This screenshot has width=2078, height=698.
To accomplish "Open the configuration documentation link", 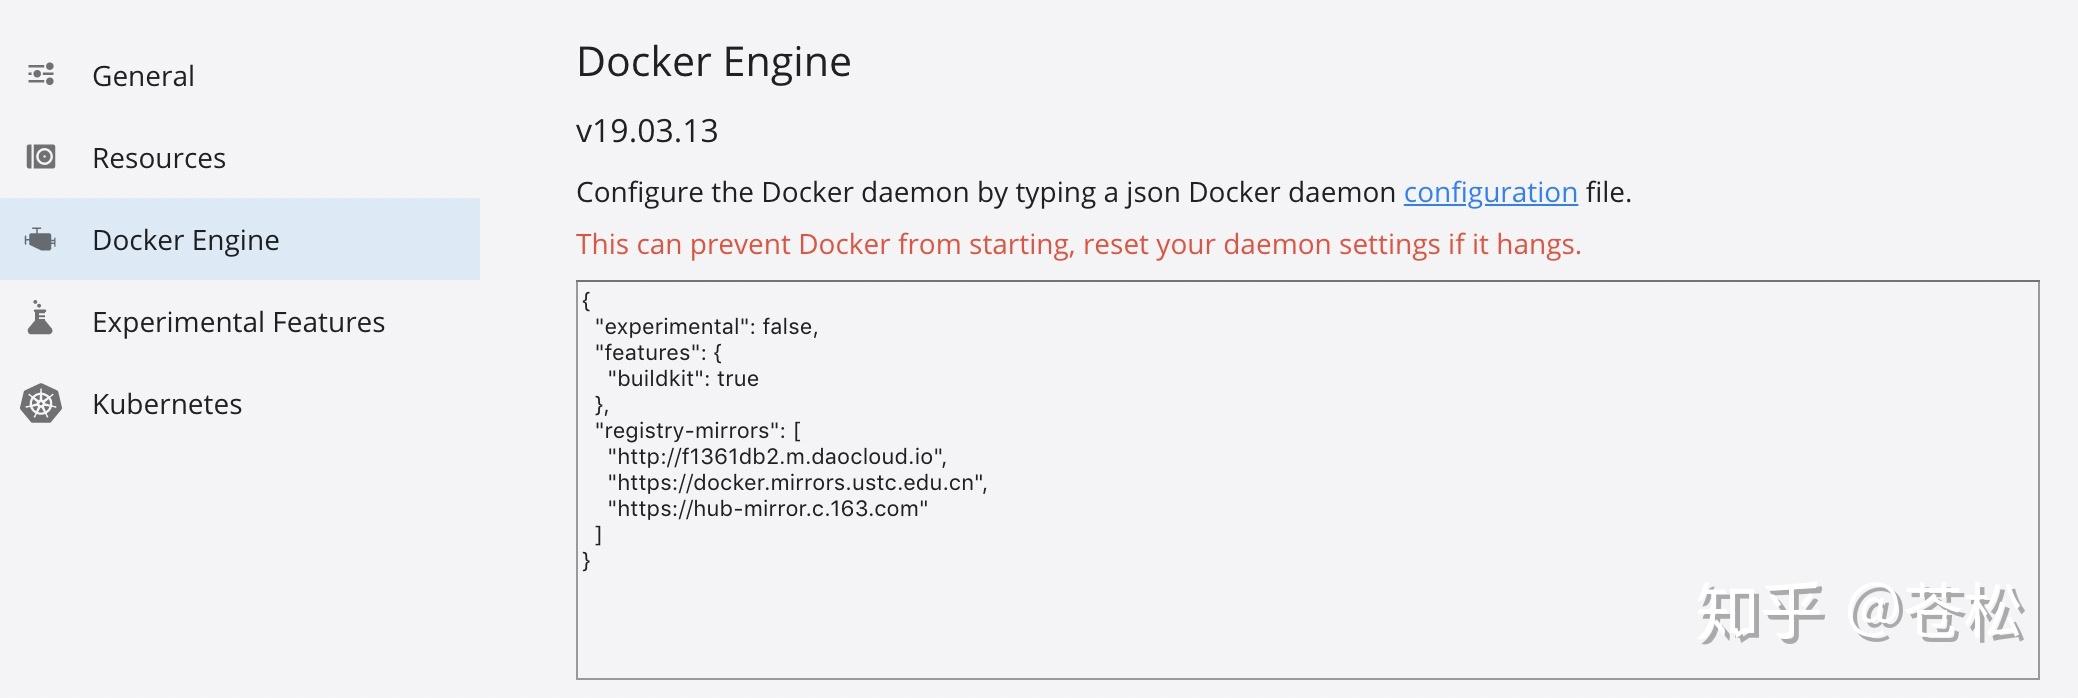I will pyautogui.click(x=1490, y=192).
